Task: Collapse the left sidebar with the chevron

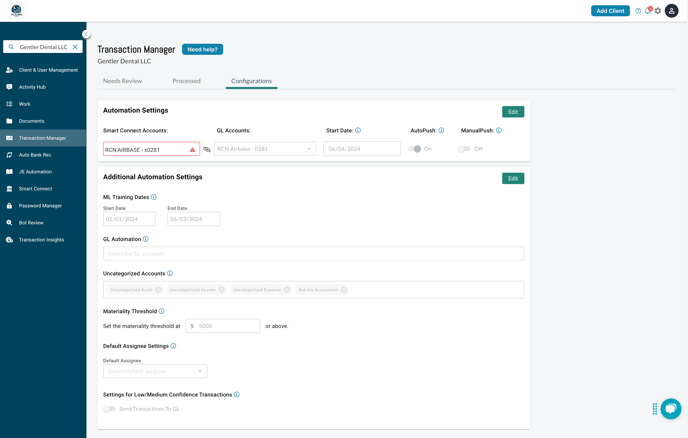Action: pyautogui.click(x=86, y=34)
